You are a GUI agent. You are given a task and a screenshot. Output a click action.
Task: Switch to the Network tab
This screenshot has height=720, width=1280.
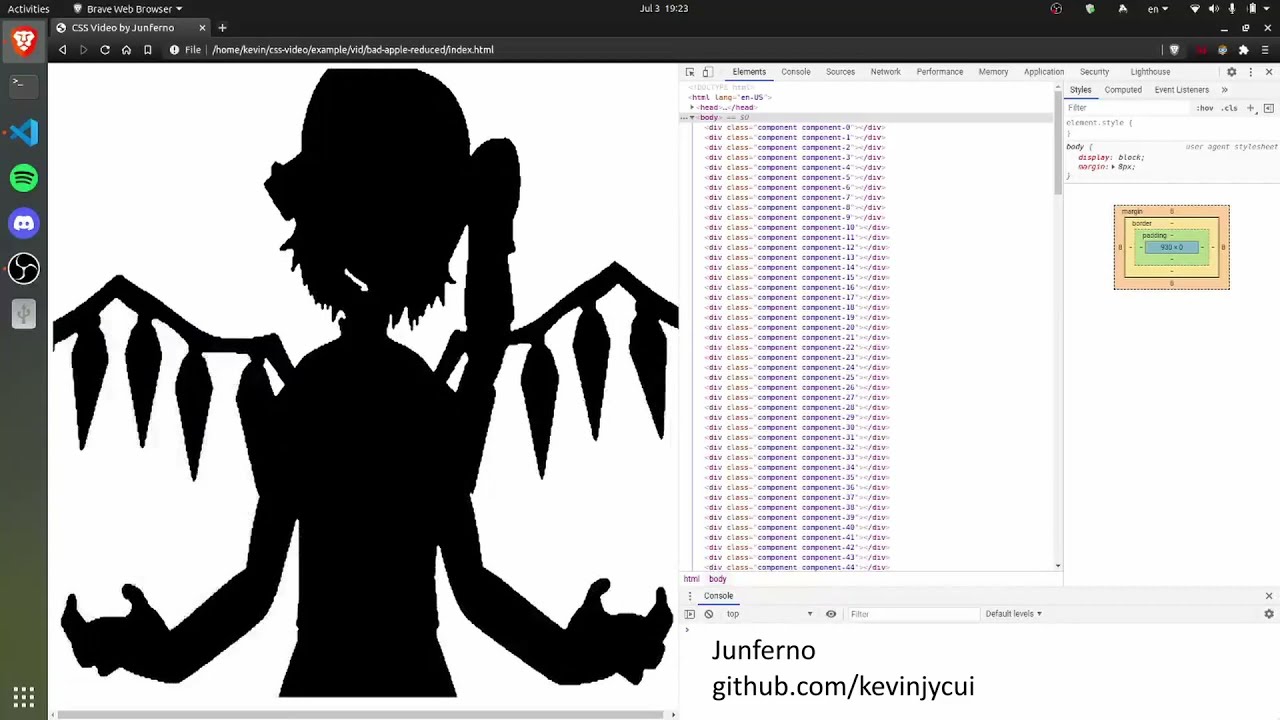[x=885, y=72]
